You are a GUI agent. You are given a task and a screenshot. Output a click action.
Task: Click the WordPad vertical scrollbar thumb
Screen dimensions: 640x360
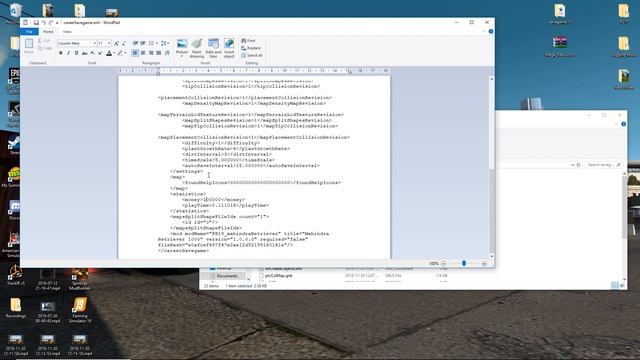pyautogui.click(x=491, y=210)
